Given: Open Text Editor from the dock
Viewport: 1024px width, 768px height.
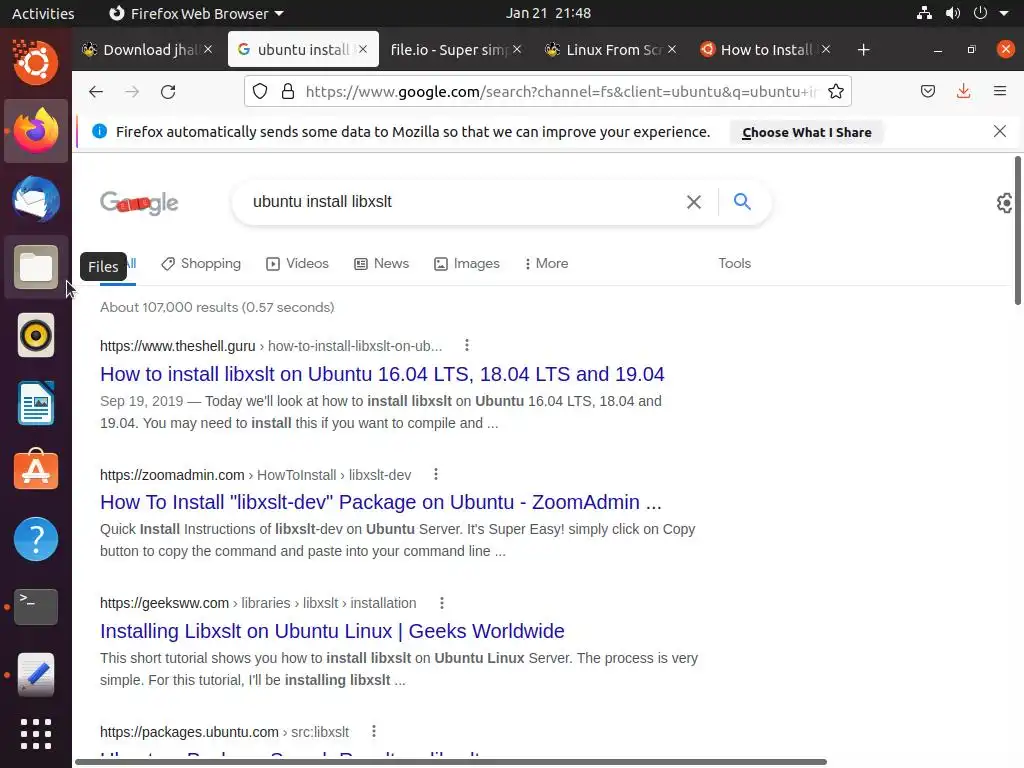Looking at the screenshot, I should pyautogui.click(x=36, y=675).
